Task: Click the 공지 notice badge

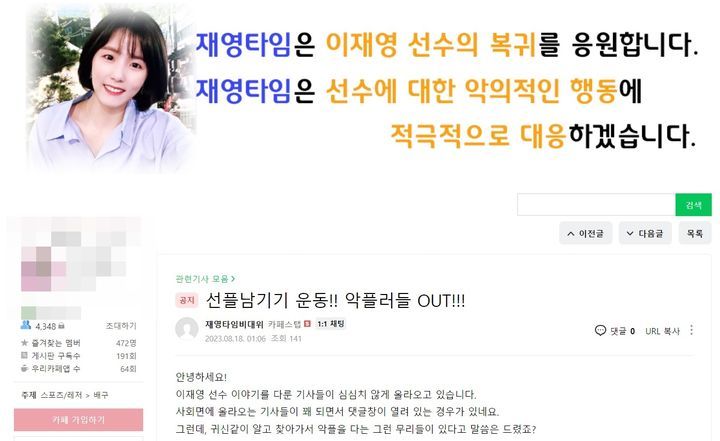Action: (186, 300)
